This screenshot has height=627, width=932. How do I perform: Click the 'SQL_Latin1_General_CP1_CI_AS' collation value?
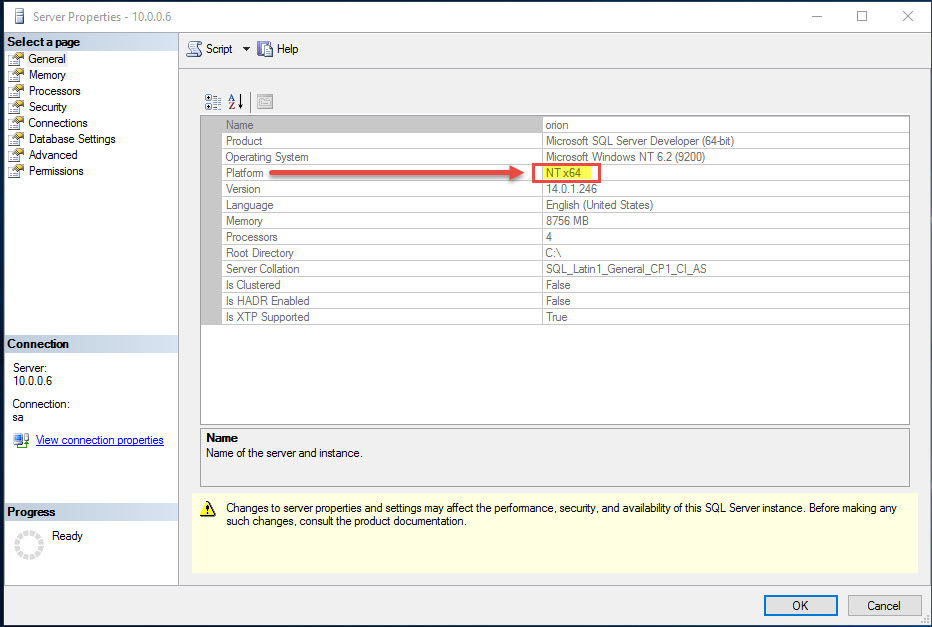coord(626,269)
